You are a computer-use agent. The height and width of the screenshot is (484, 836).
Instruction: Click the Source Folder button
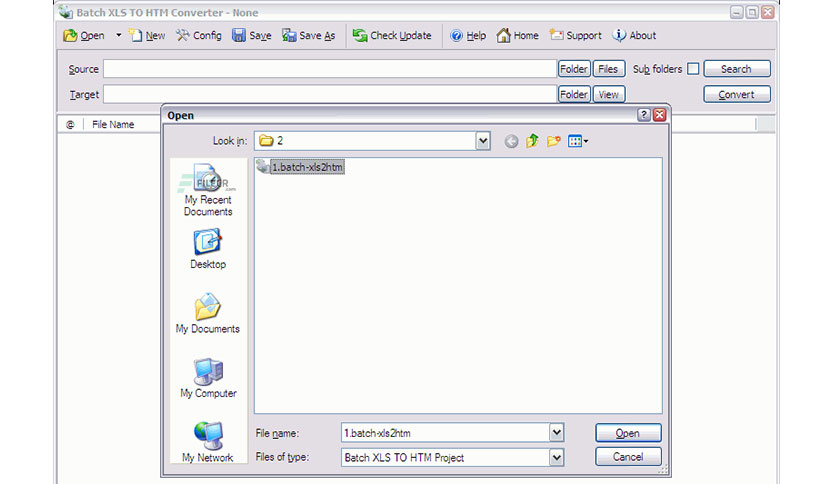pyautogui.click(x=574, y=69)
